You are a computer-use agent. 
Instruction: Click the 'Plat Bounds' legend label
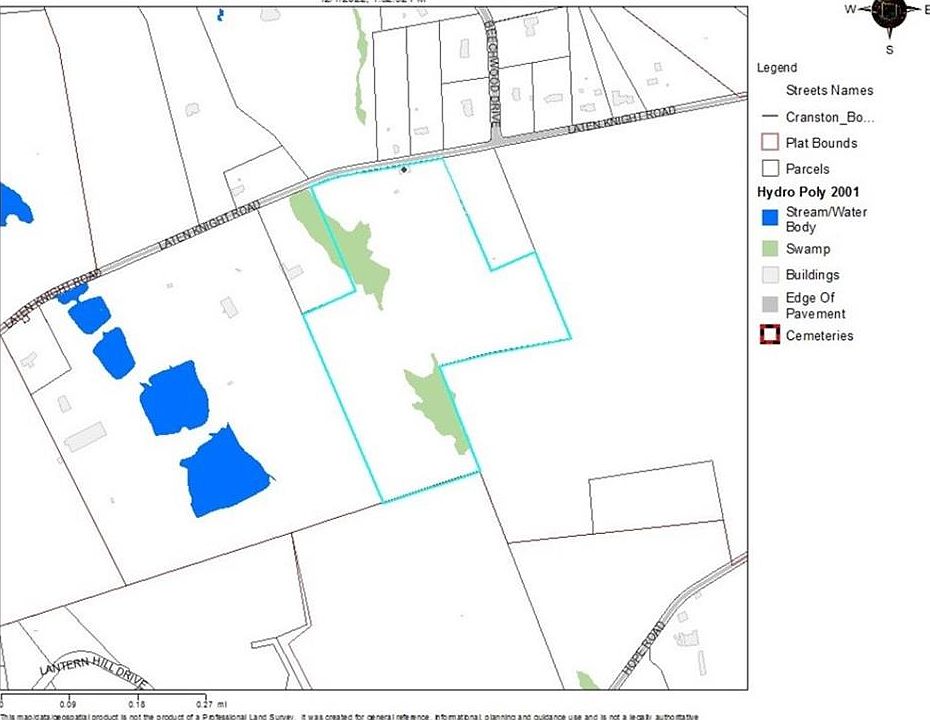[821, 143]
